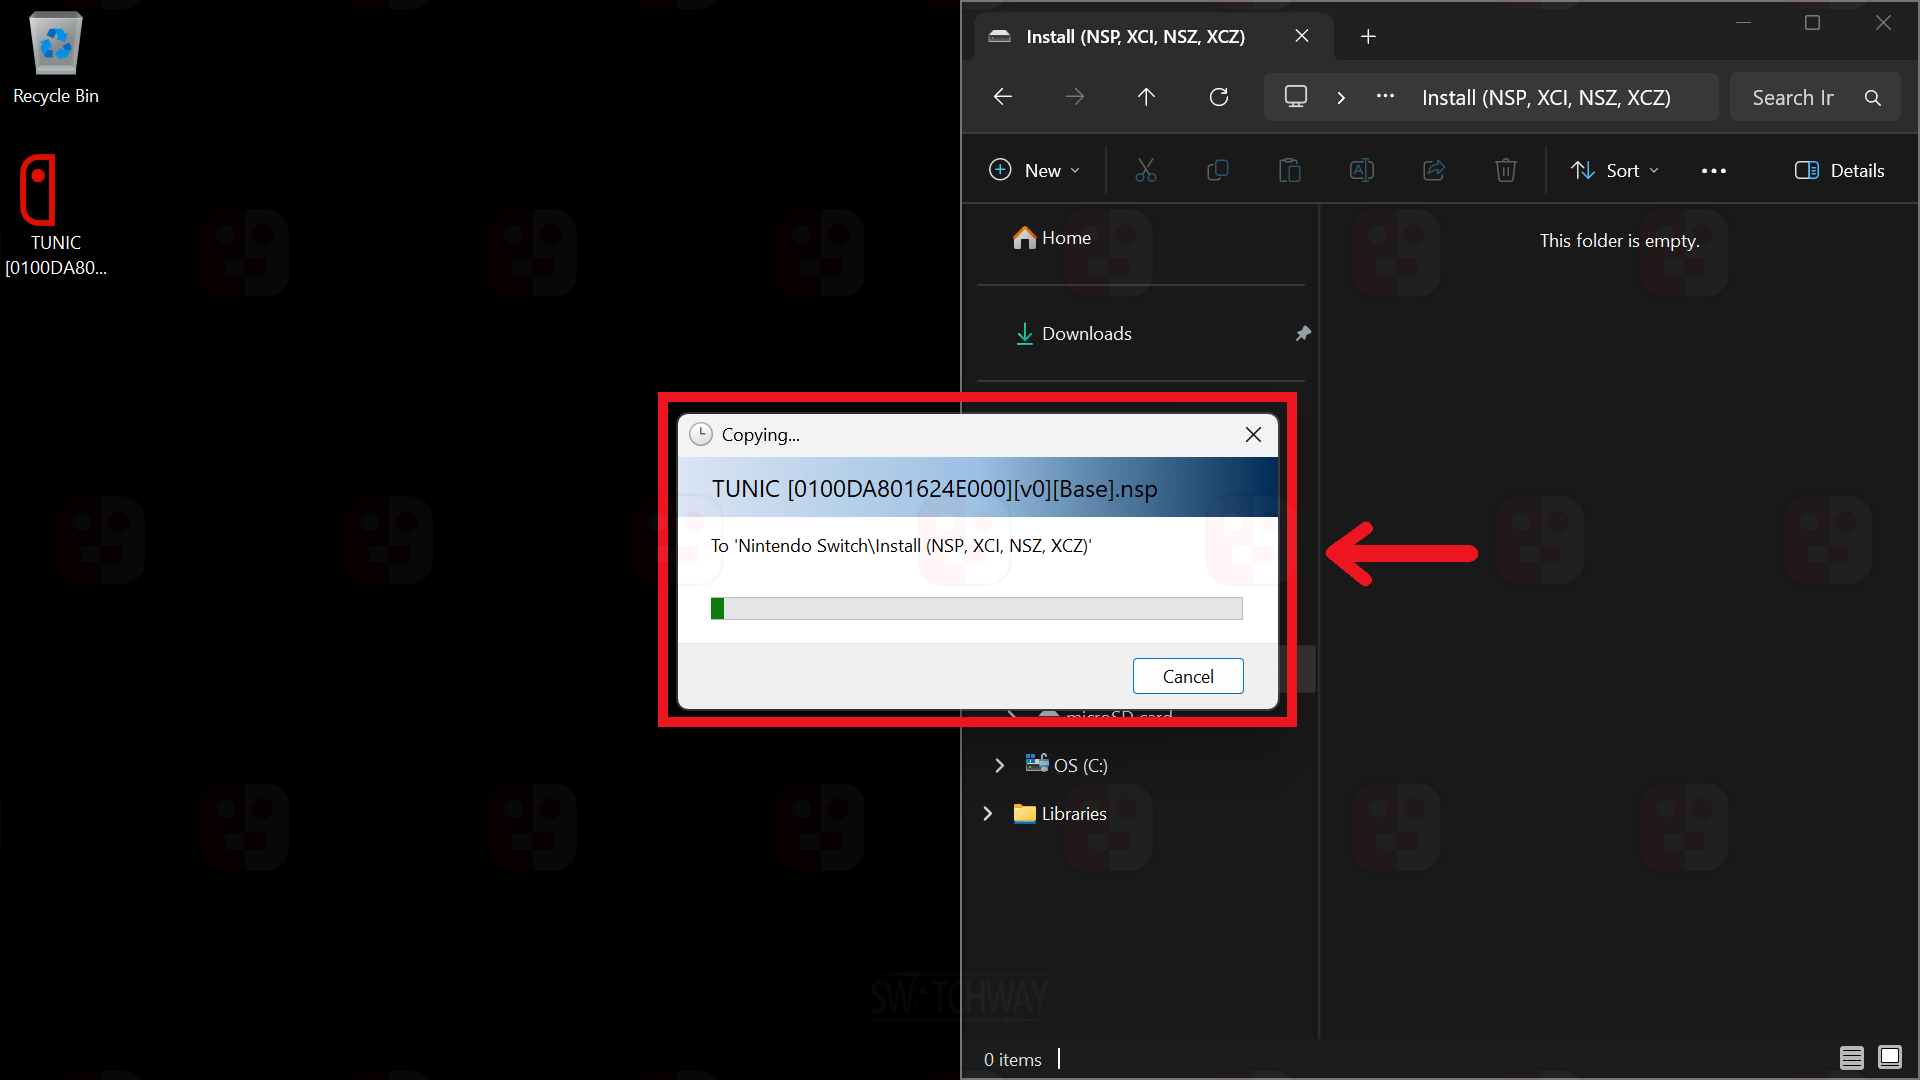This screenshot has width=1920, height=1080.
Task: Expand the Libraries tree node
Action: (x=988, y=814)
